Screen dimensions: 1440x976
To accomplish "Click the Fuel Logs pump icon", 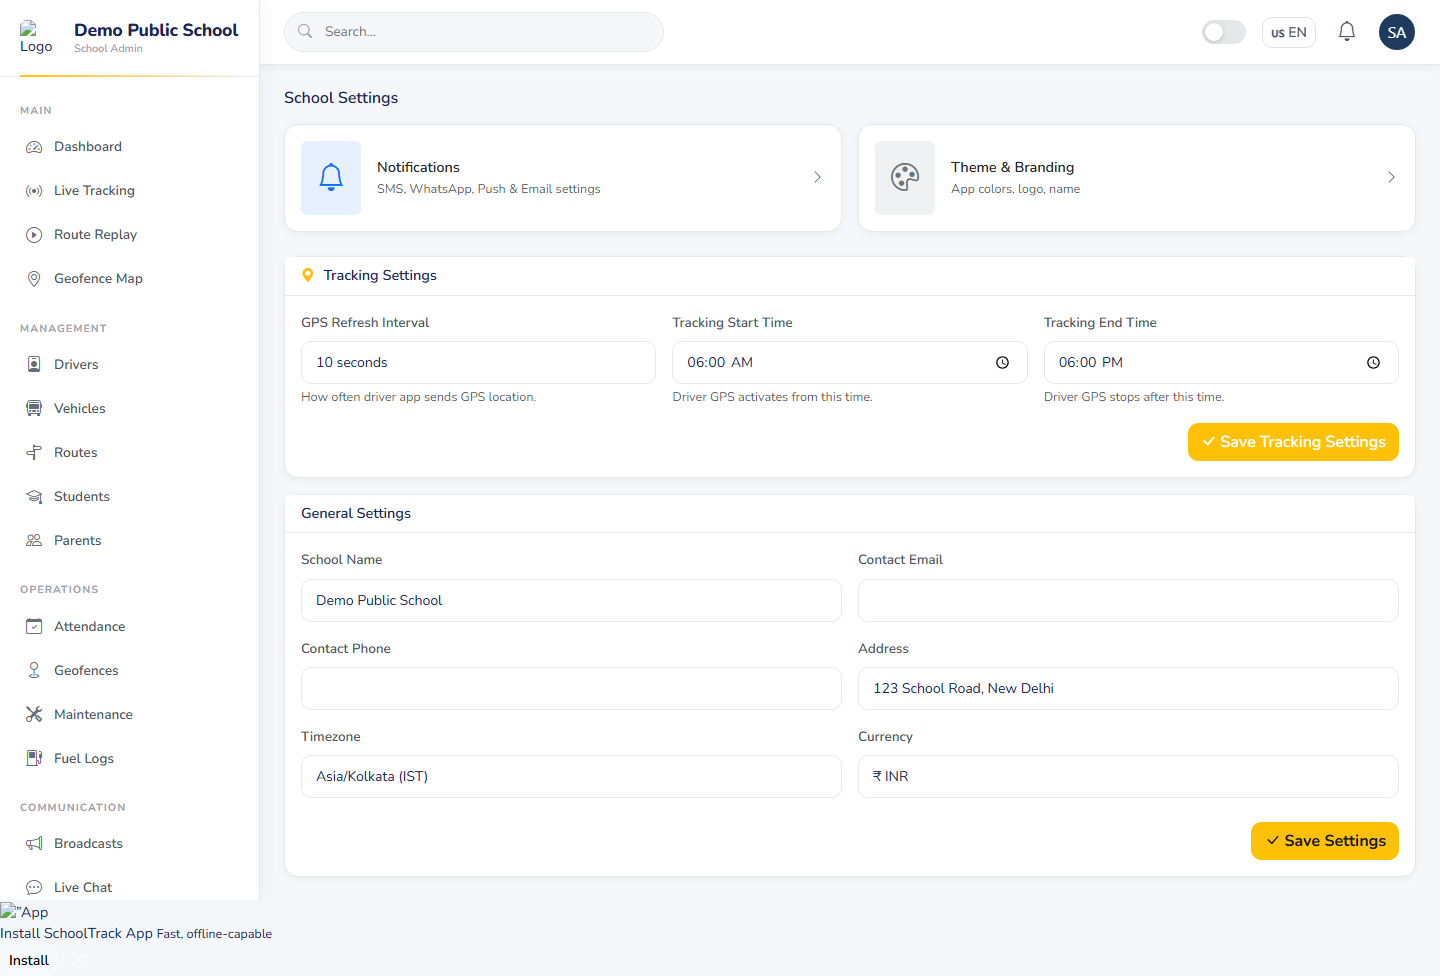I will (34, 759).
